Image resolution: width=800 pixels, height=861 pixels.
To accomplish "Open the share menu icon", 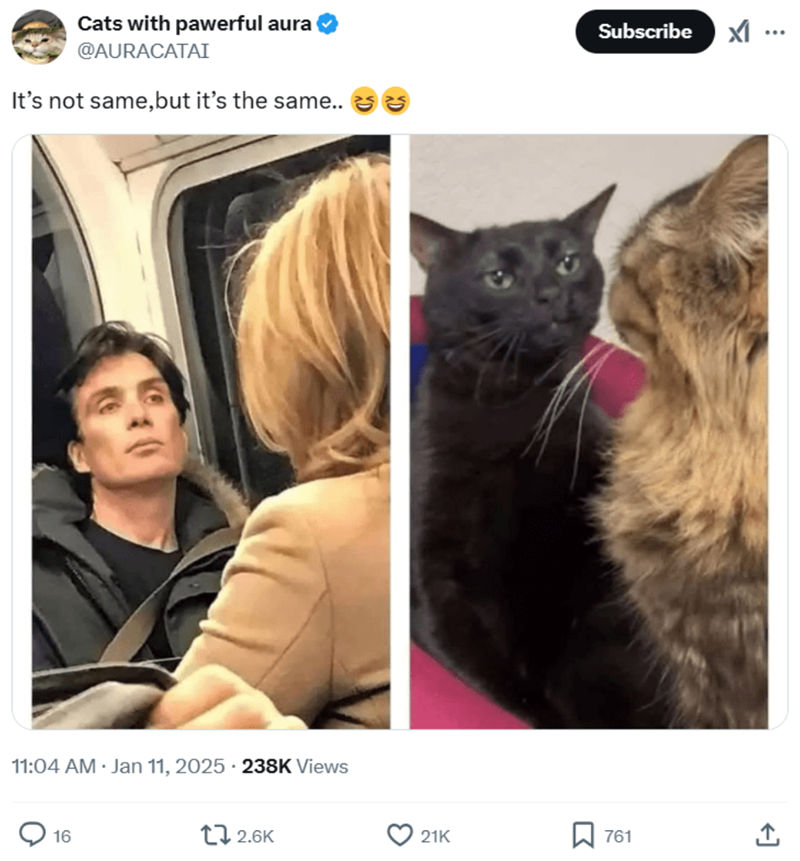I will [x=767, y=834].
